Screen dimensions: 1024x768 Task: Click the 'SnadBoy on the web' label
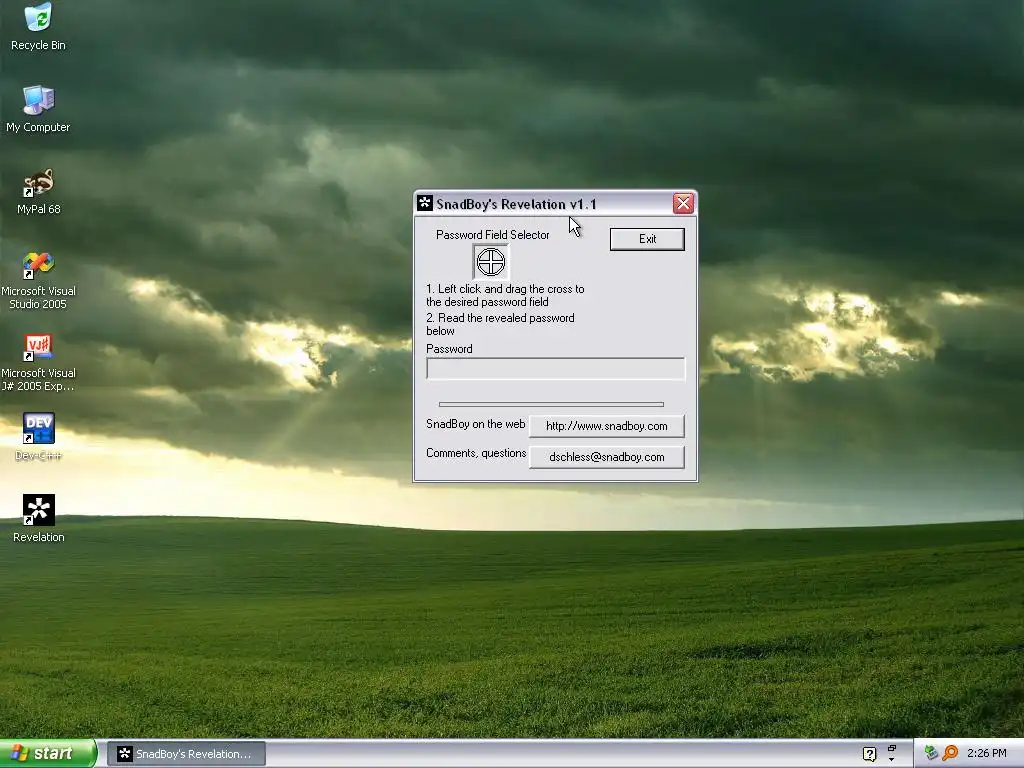pos(475,424)
